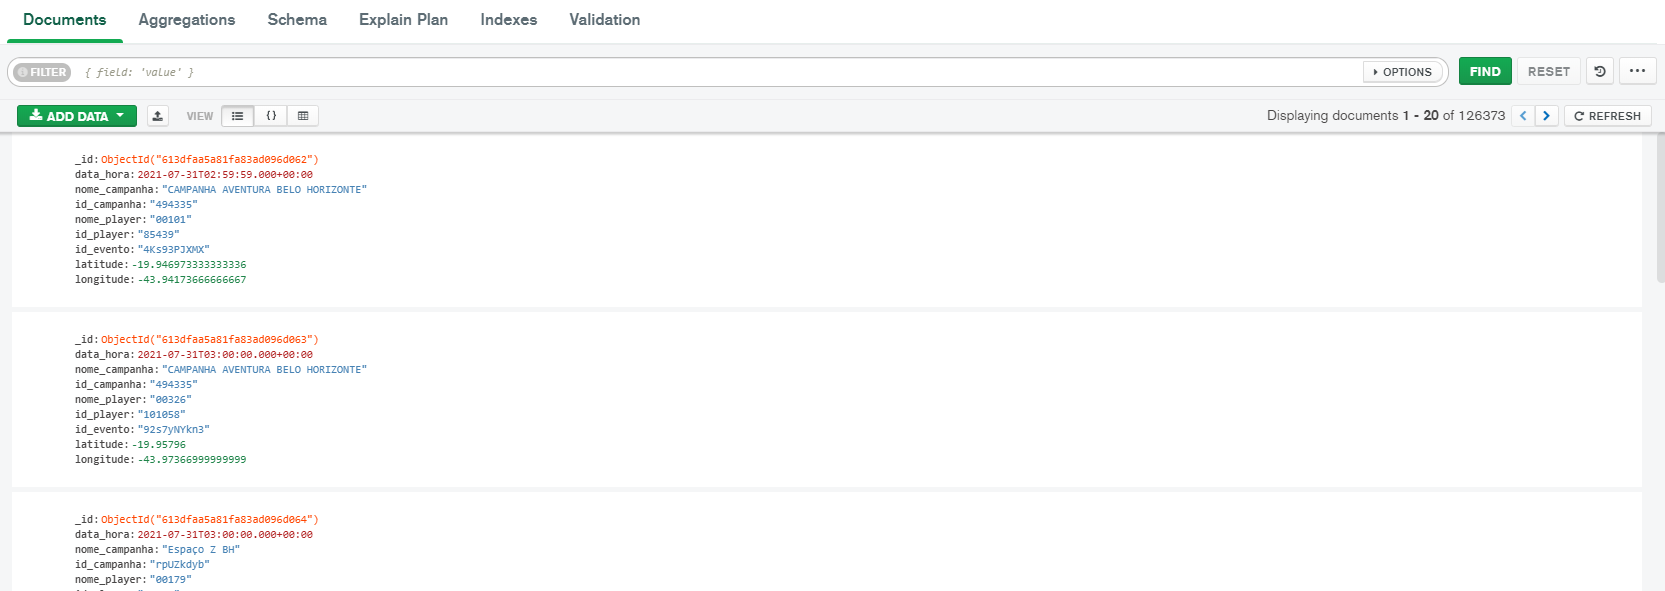Click the three-dots more options icon
This screenshot has width=1665, height=591.
[x=1637, y=72]
